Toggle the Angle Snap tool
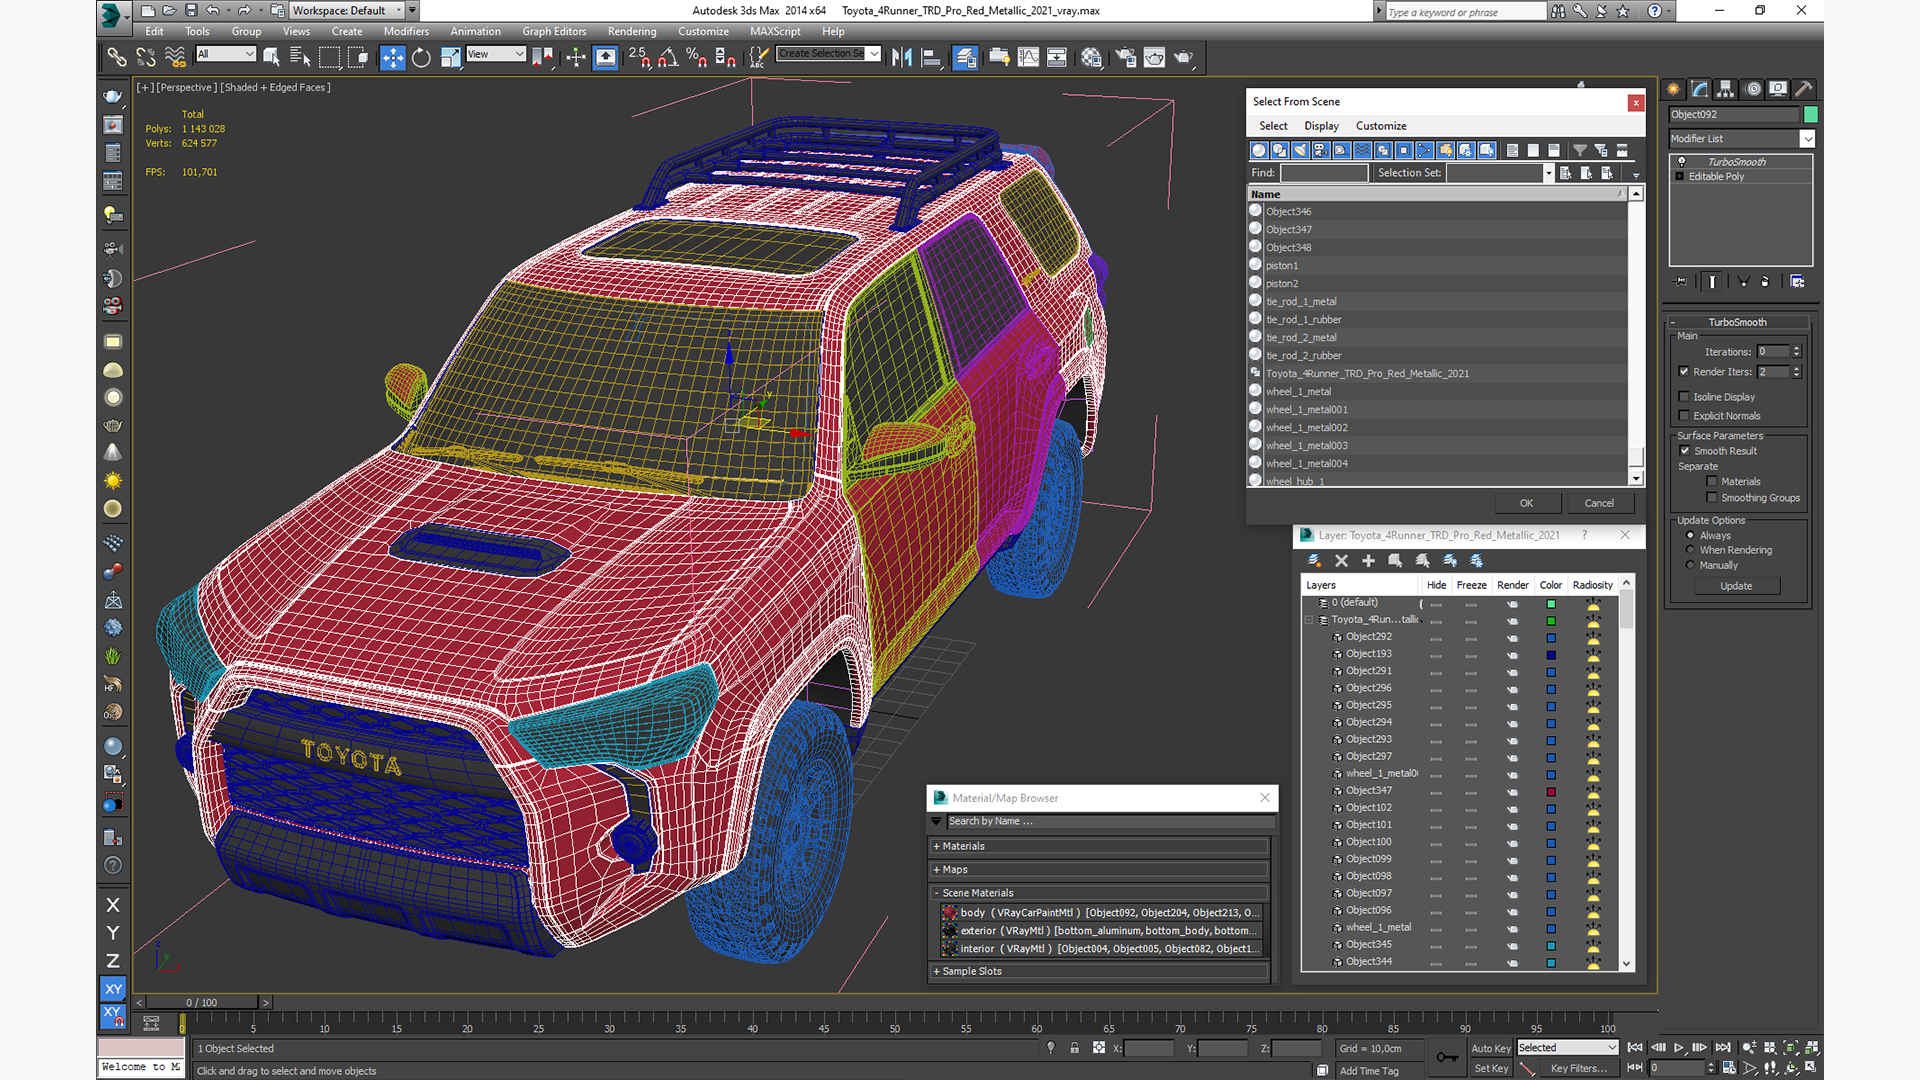Image resolution: width=1920 pixels, height=1080 pixels. pyautogui.click(x=668, y=57)
